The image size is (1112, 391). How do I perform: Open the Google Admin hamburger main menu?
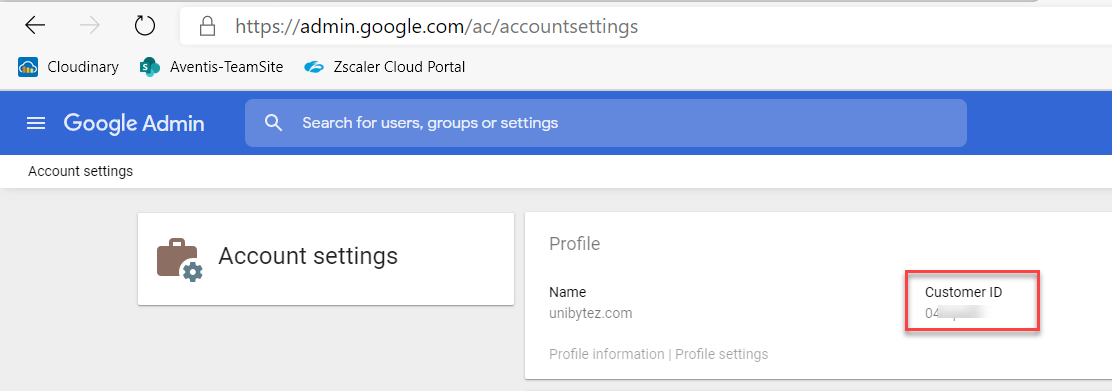click(x=35, y=123)
